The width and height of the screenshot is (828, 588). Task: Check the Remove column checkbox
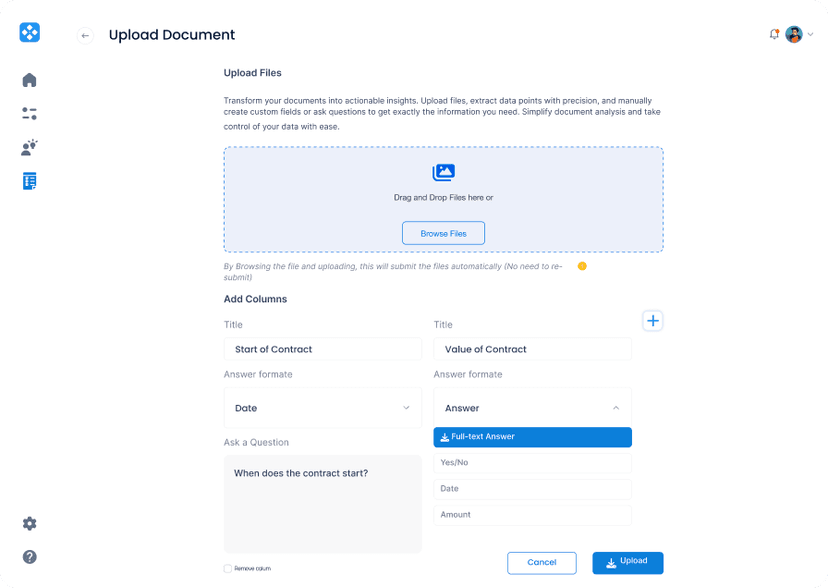228,568
